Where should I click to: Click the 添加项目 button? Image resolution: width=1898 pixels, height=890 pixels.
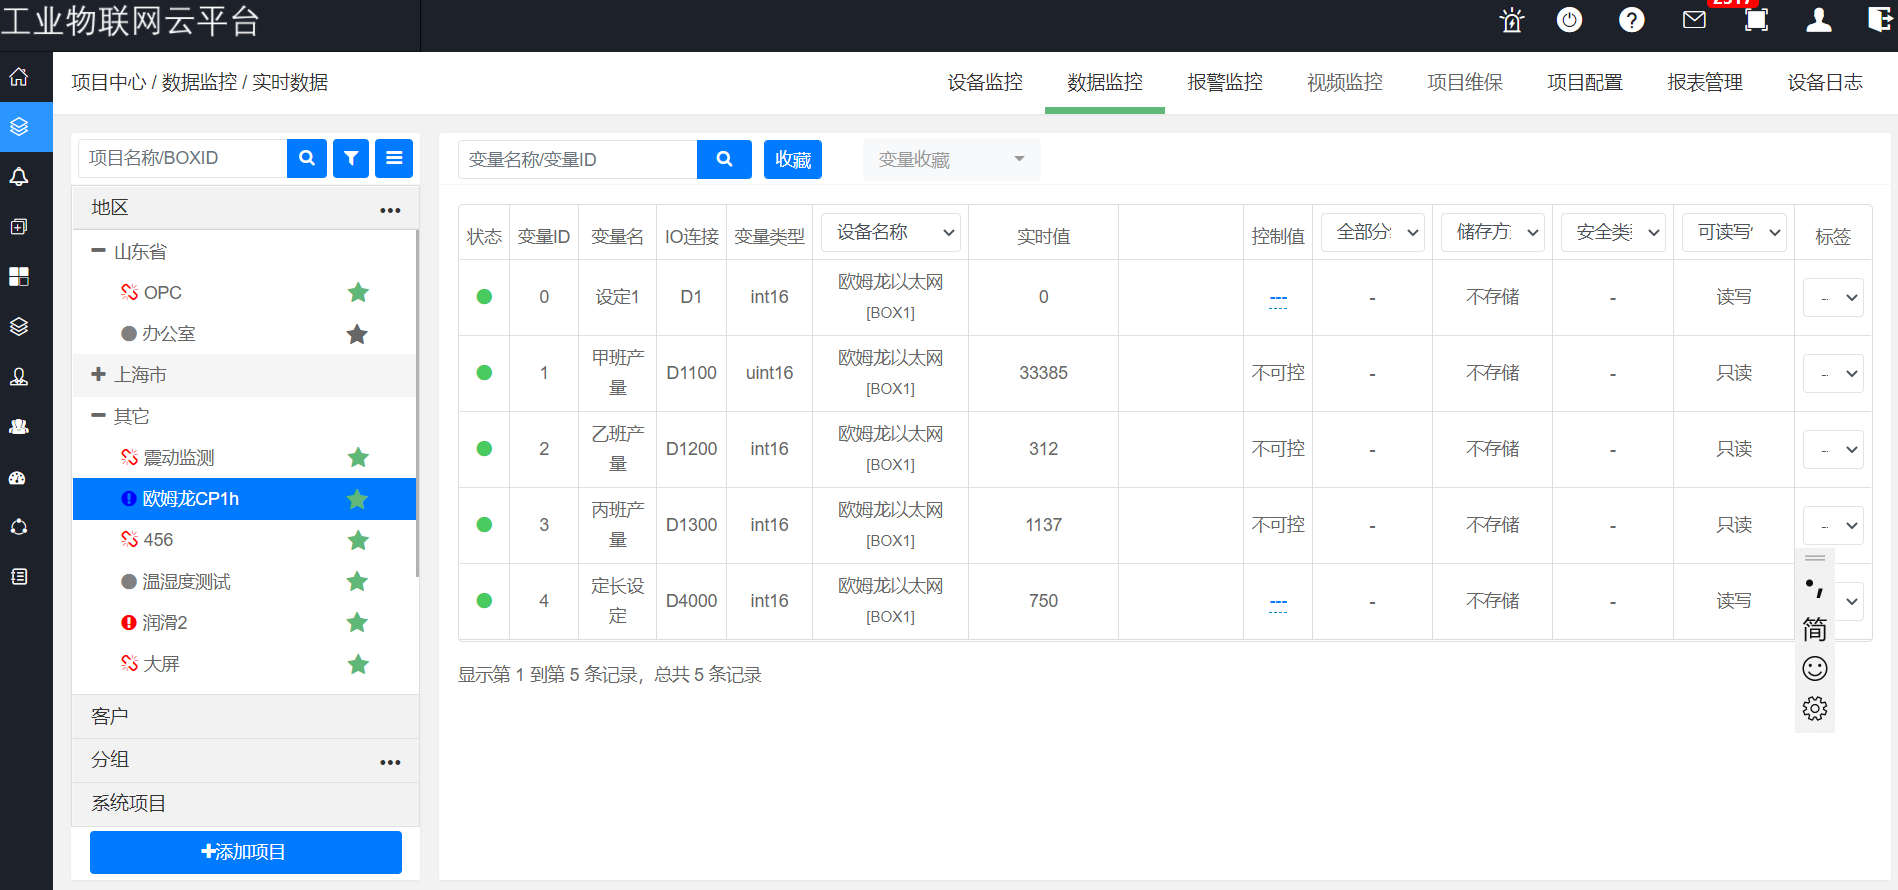[246, 852]
